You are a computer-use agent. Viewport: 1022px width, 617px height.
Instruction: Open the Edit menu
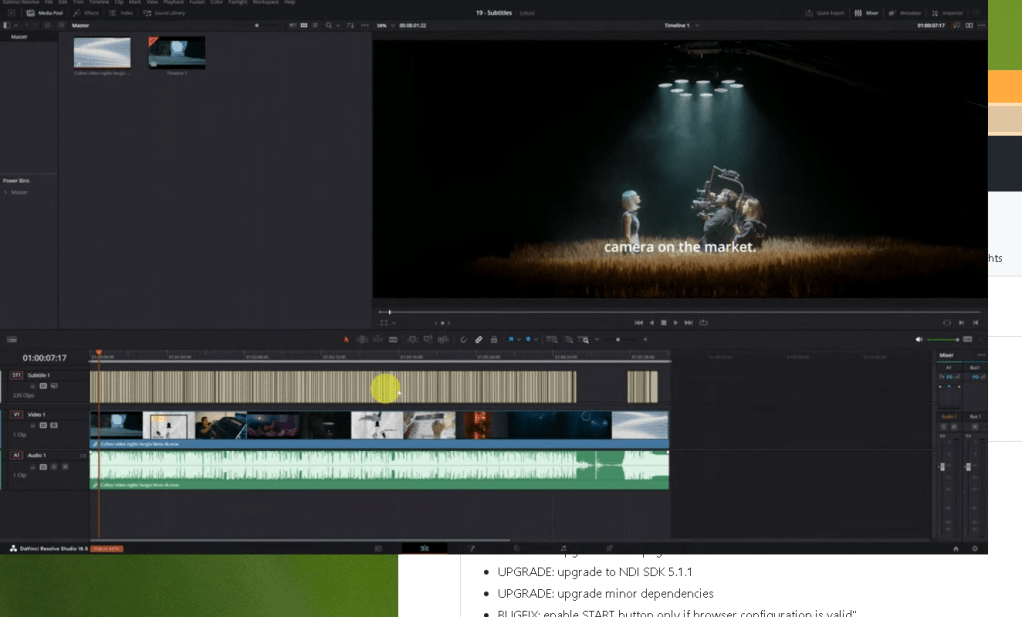[x=63, y=3]
